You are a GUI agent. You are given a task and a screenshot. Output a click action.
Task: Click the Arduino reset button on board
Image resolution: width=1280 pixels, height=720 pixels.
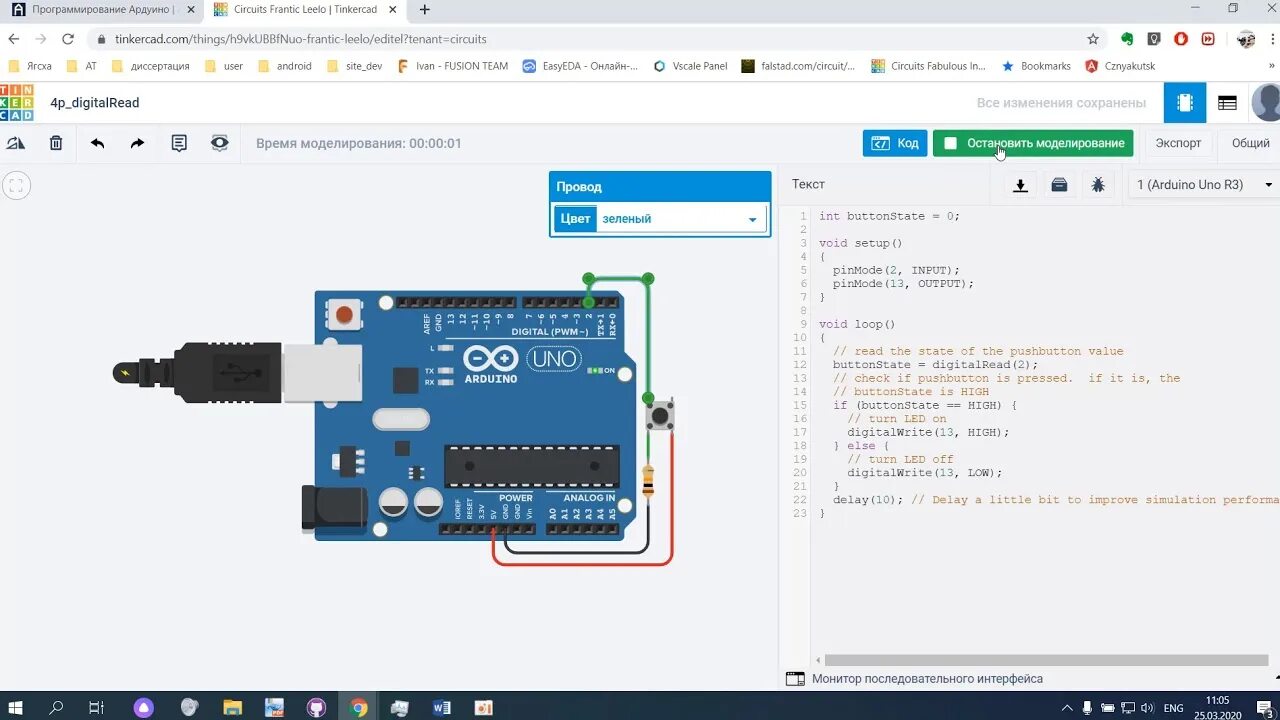click(x=344, y=315)
